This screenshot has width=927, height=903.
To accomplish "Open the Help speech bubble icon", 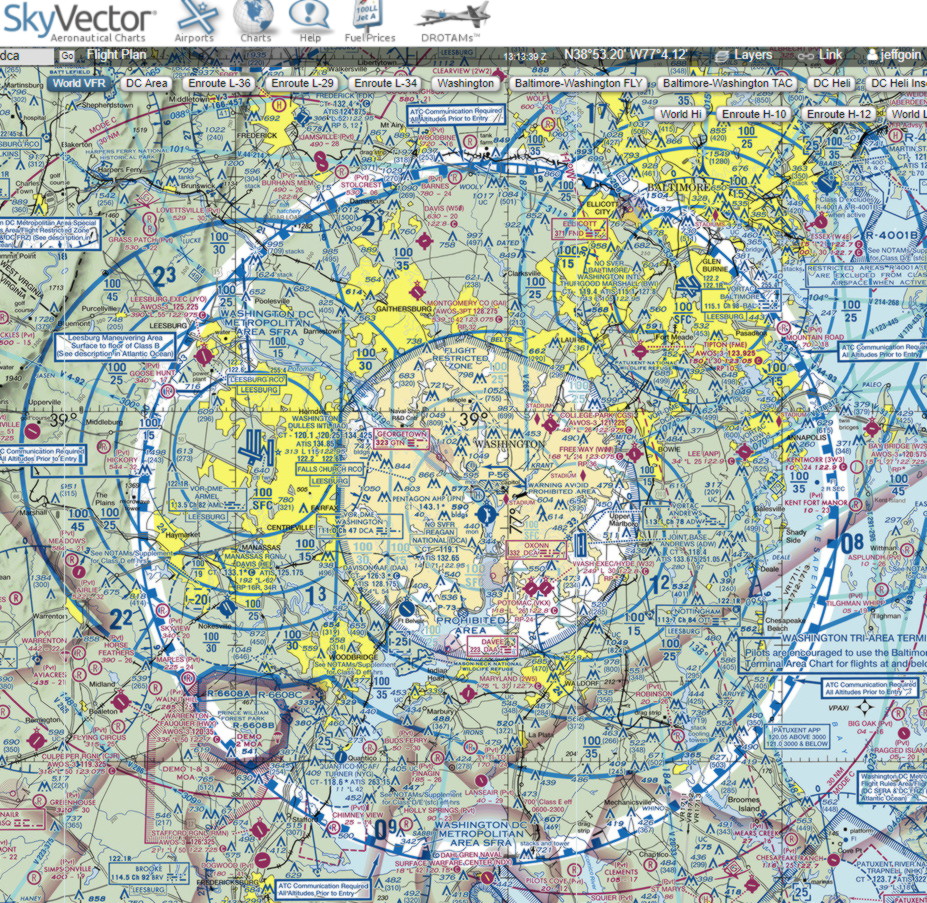I will tap(309, 20).
